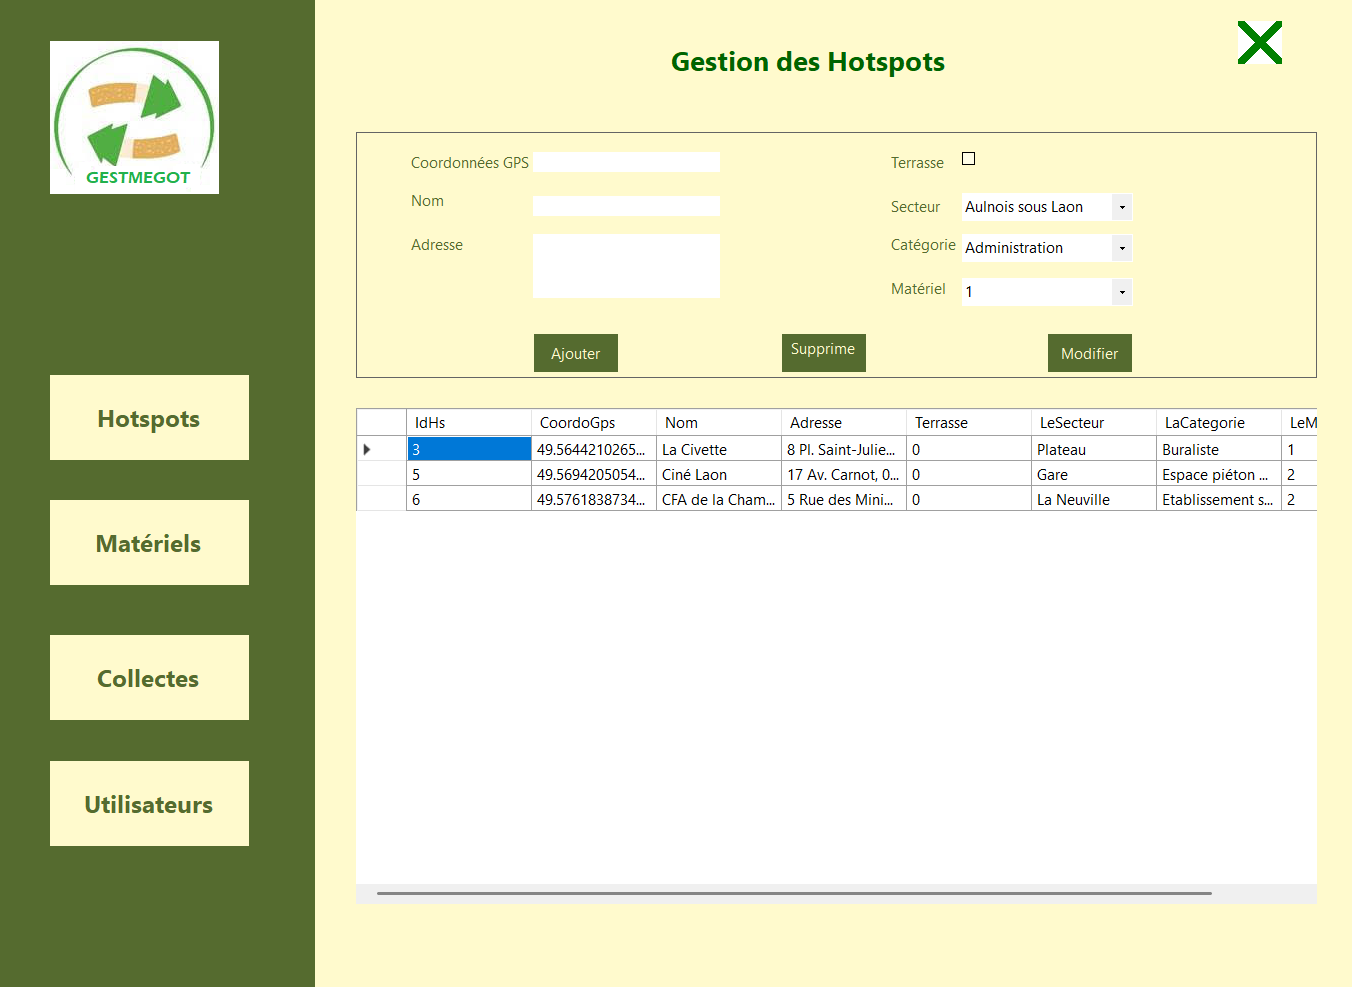Switch to the Utilisateurs page
Image resolution: width=1352 pixels, height=987 pixels.
(149, 804)
